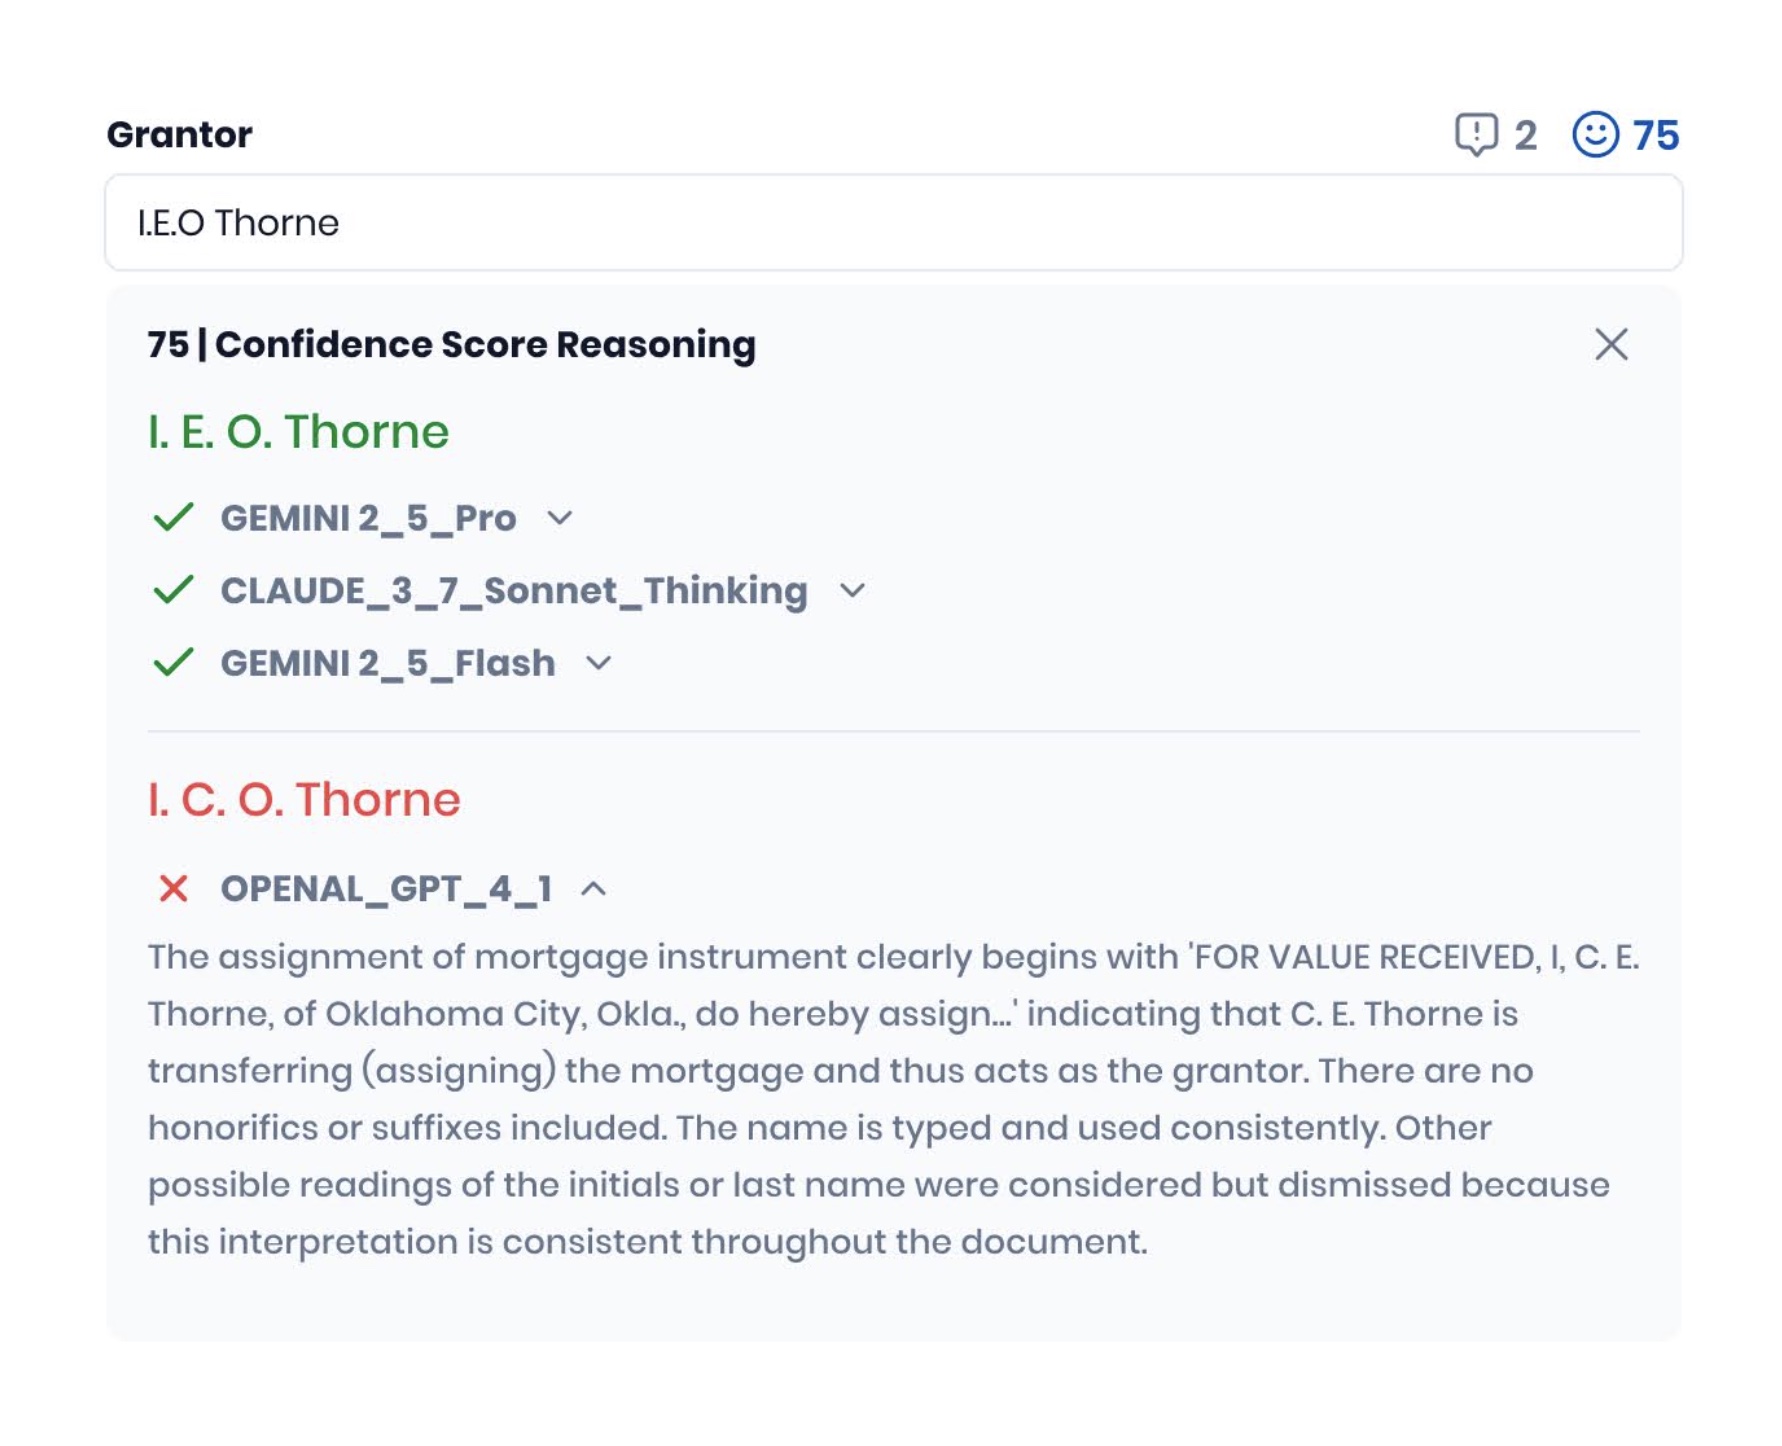This screenshot has height=1446, width=1782.
Task: Click the blue 75 score number
Action: 1656,135
